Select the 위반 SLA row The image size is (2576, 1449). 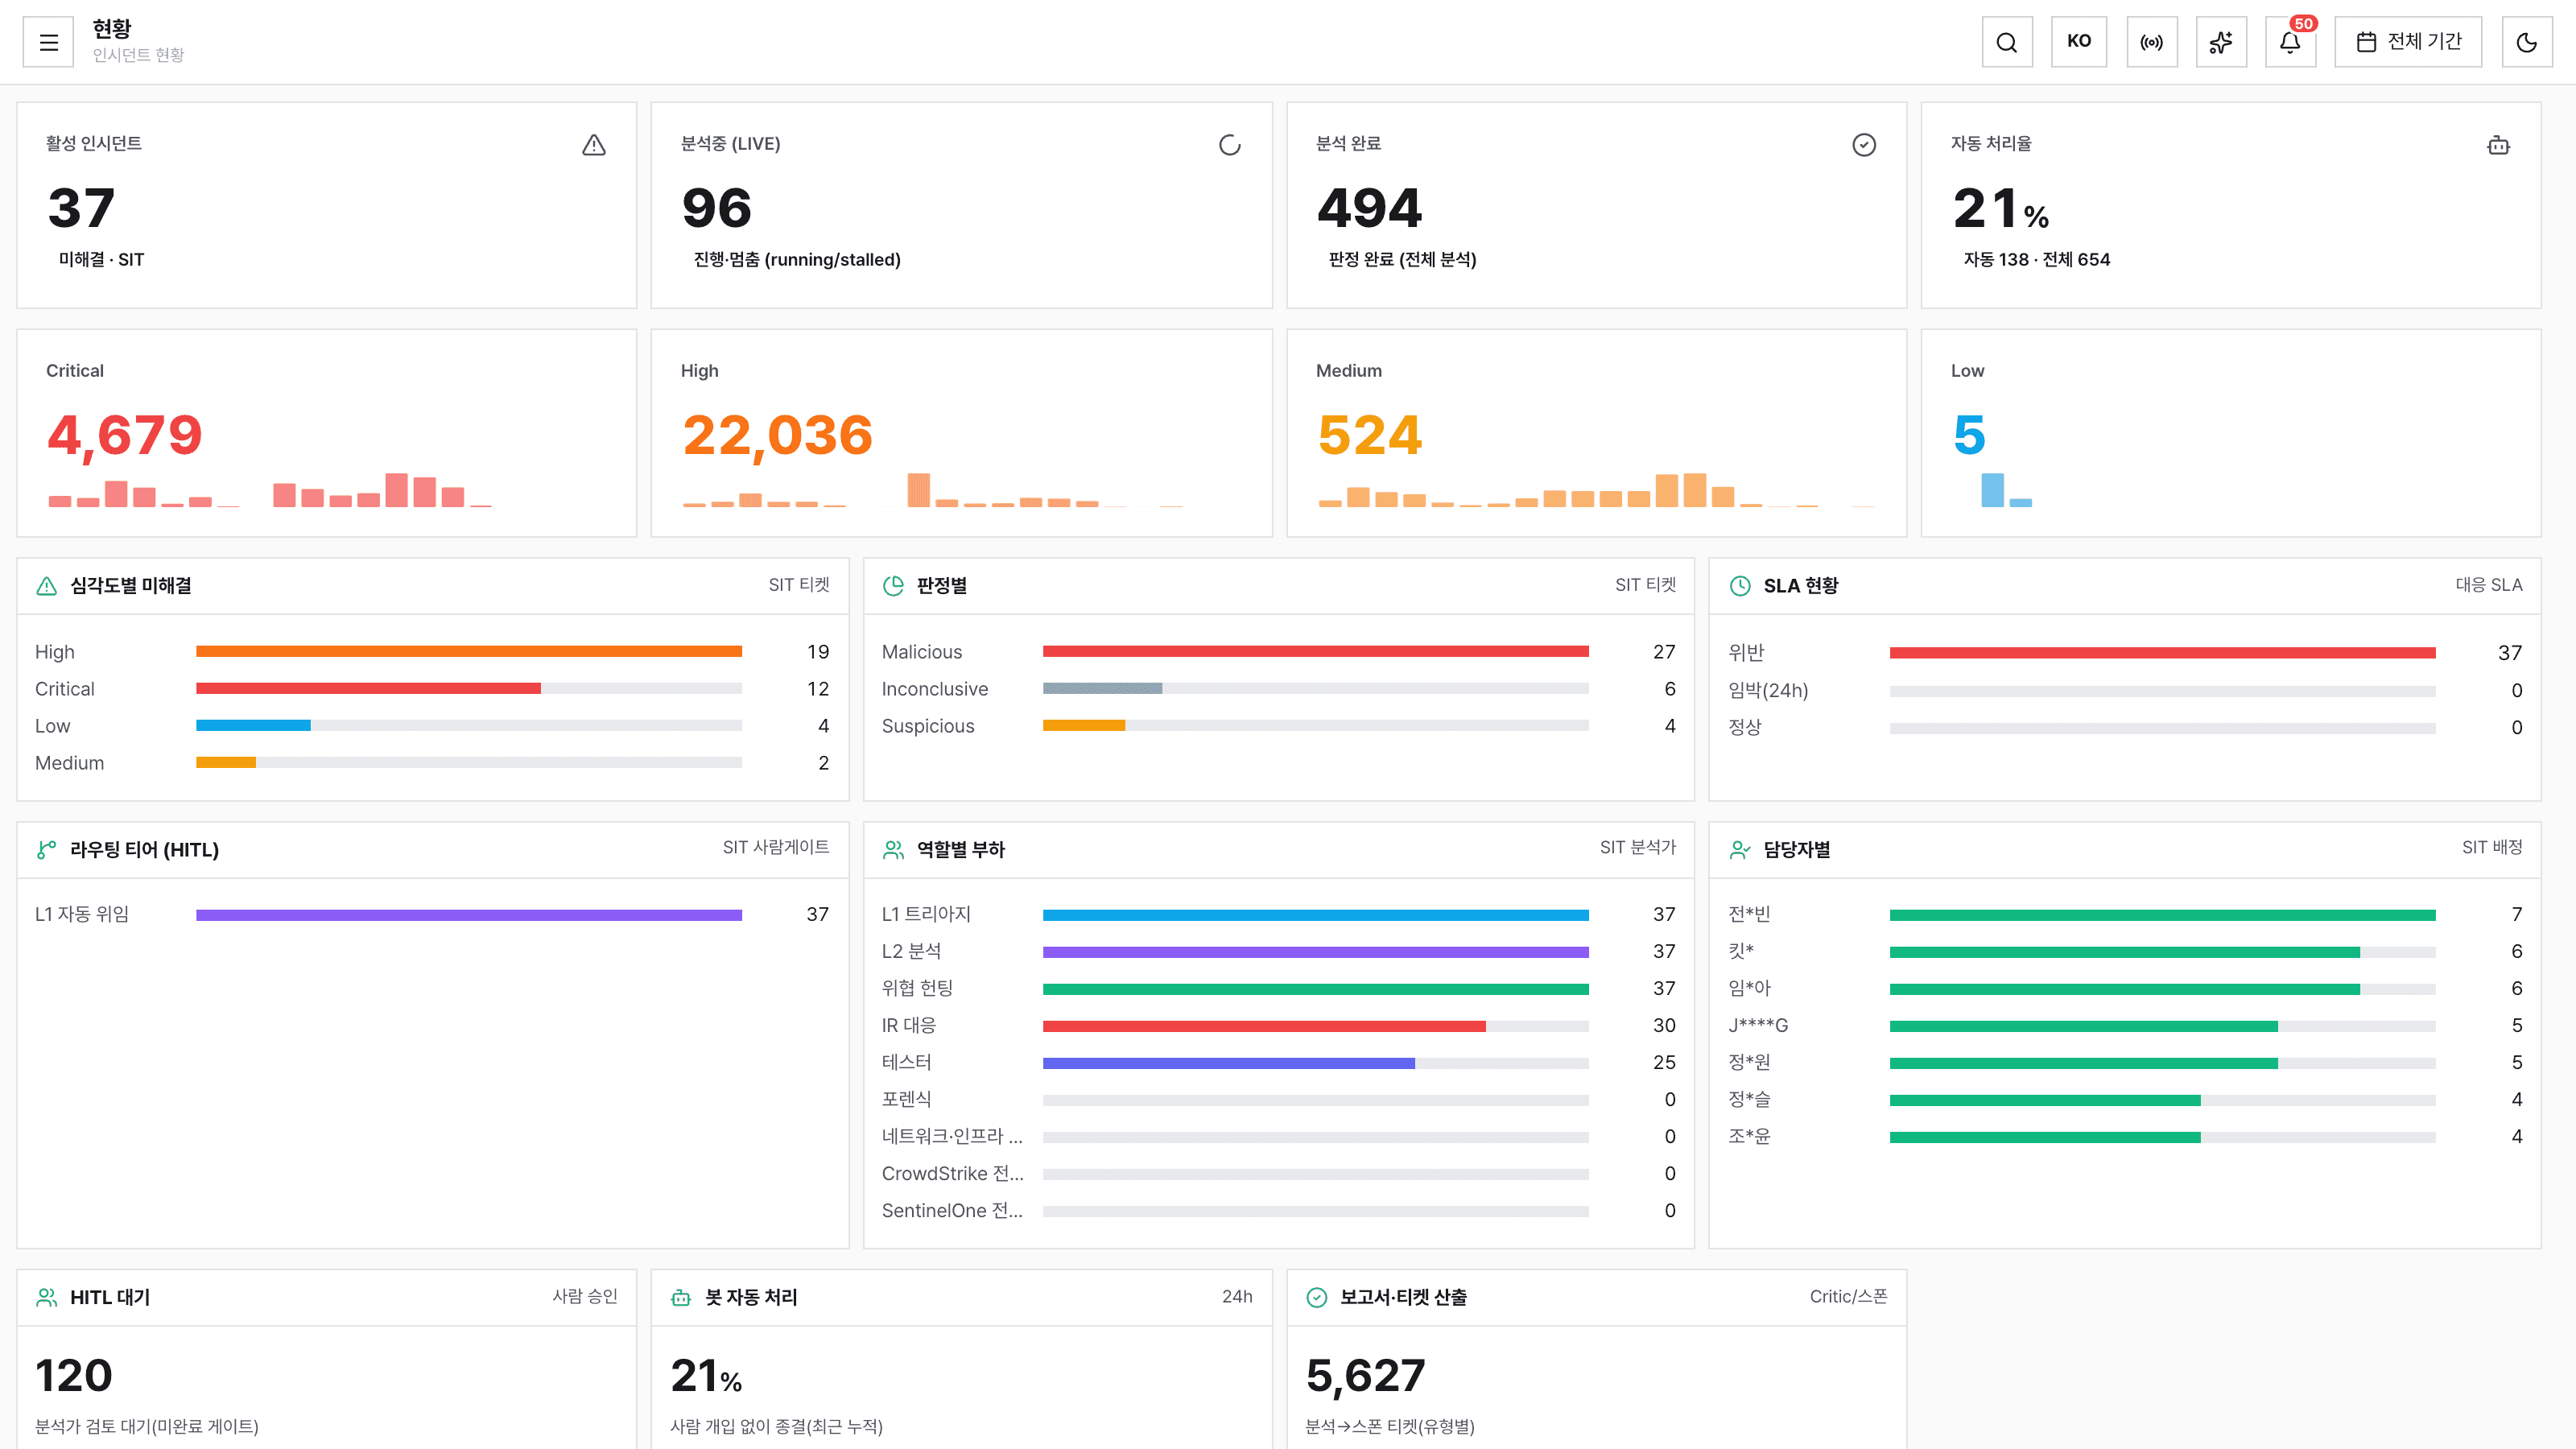2125,653
